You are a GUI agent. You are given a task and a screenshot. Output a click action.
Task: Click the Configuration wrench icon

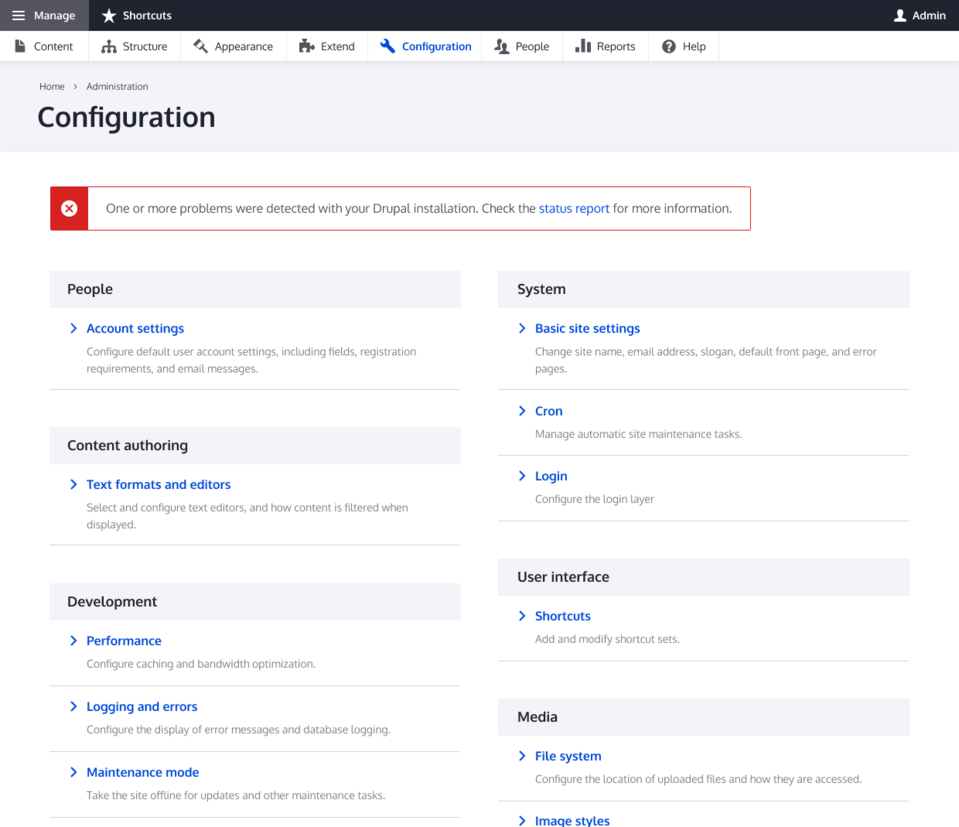[x=387, y=46]
